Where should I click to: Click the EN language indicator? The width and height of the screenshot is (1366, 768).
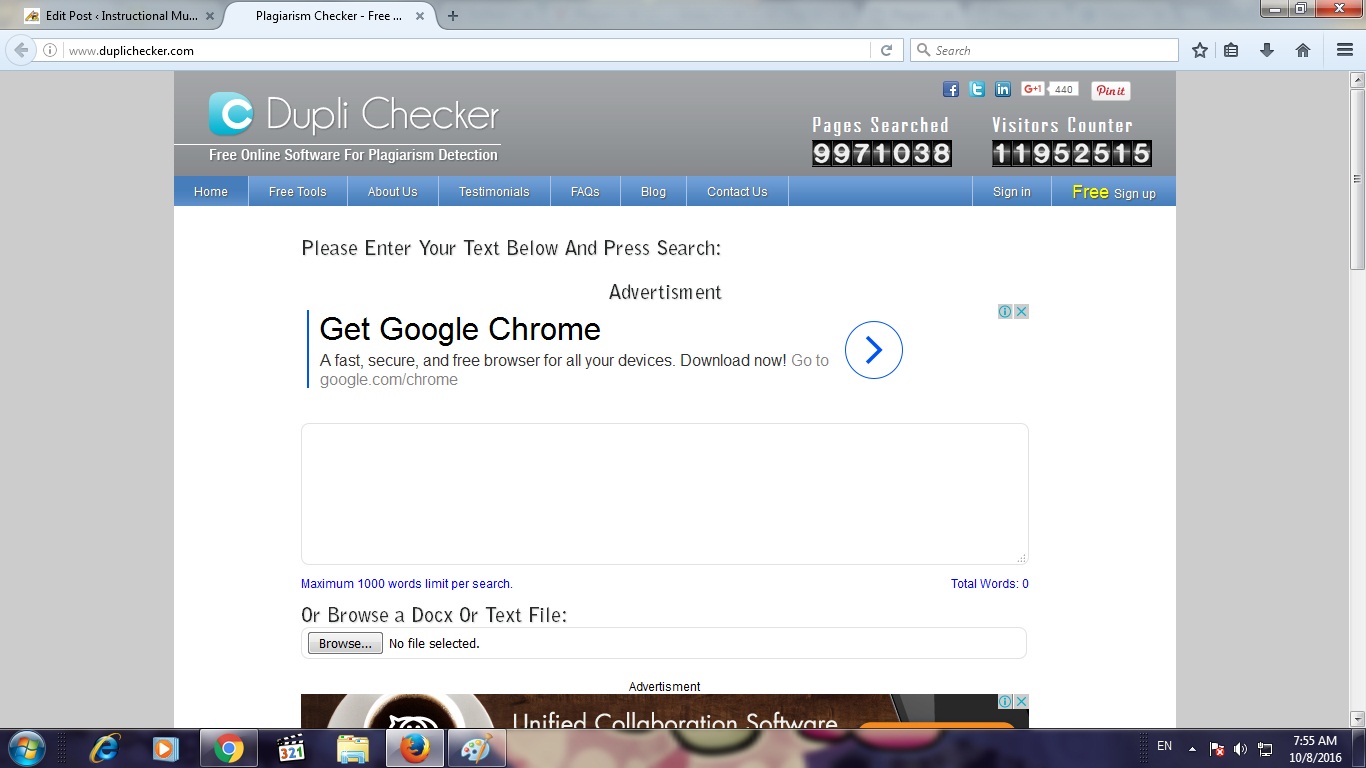[x=1164, y=746]
